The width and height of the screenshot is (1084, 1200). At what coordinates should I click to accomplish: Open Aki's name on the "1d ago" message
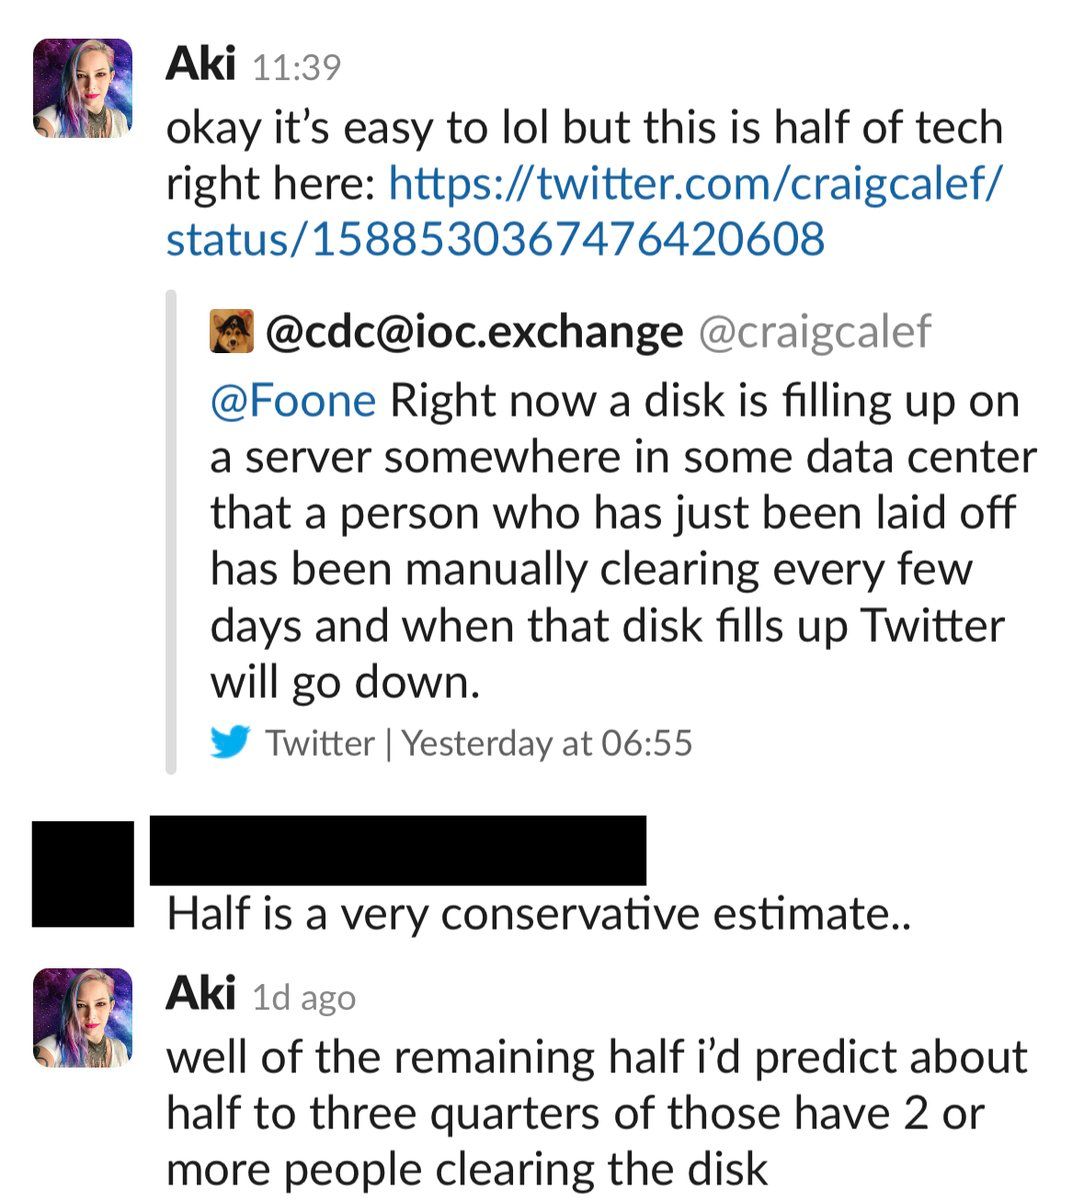(199, 995)
